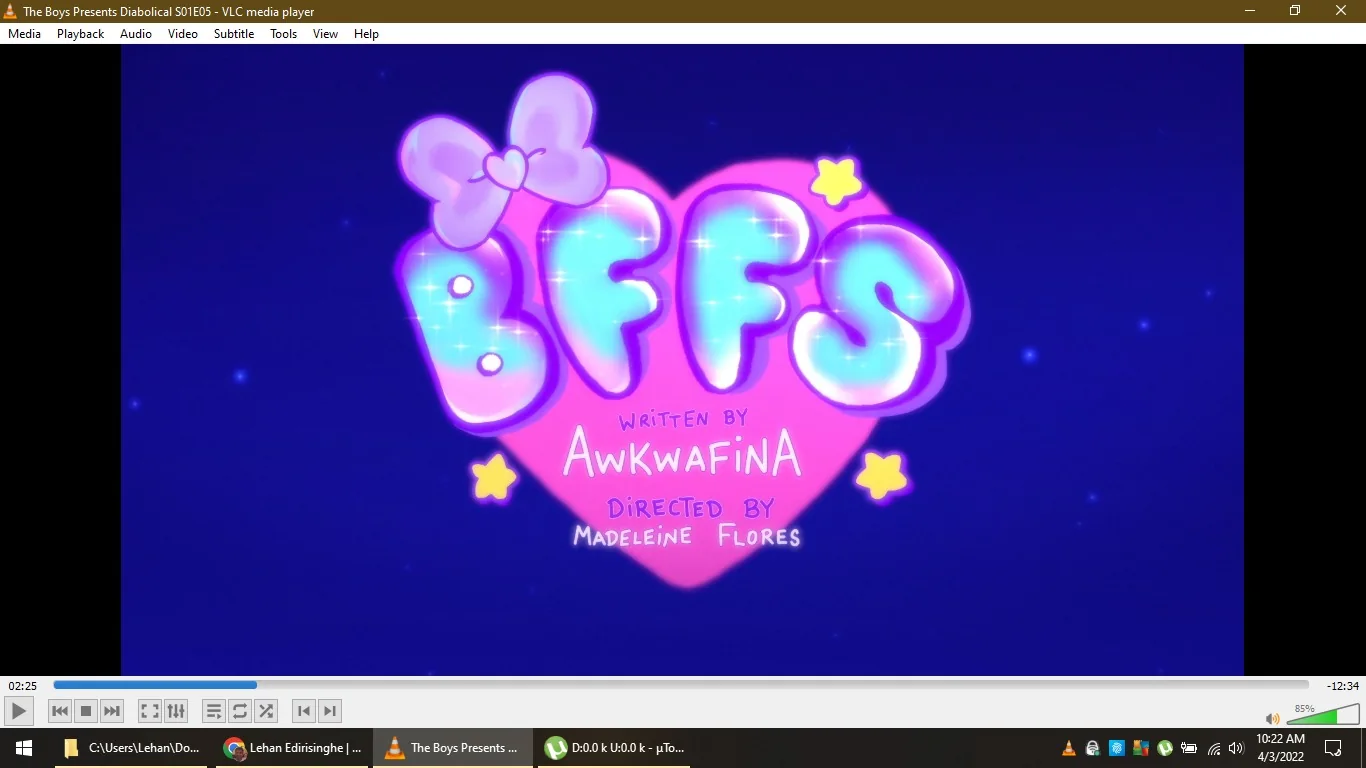Screen dimensions: 1366x768
Task: Open µTorrent icon in system tray
Action: tap(1165, 748)
